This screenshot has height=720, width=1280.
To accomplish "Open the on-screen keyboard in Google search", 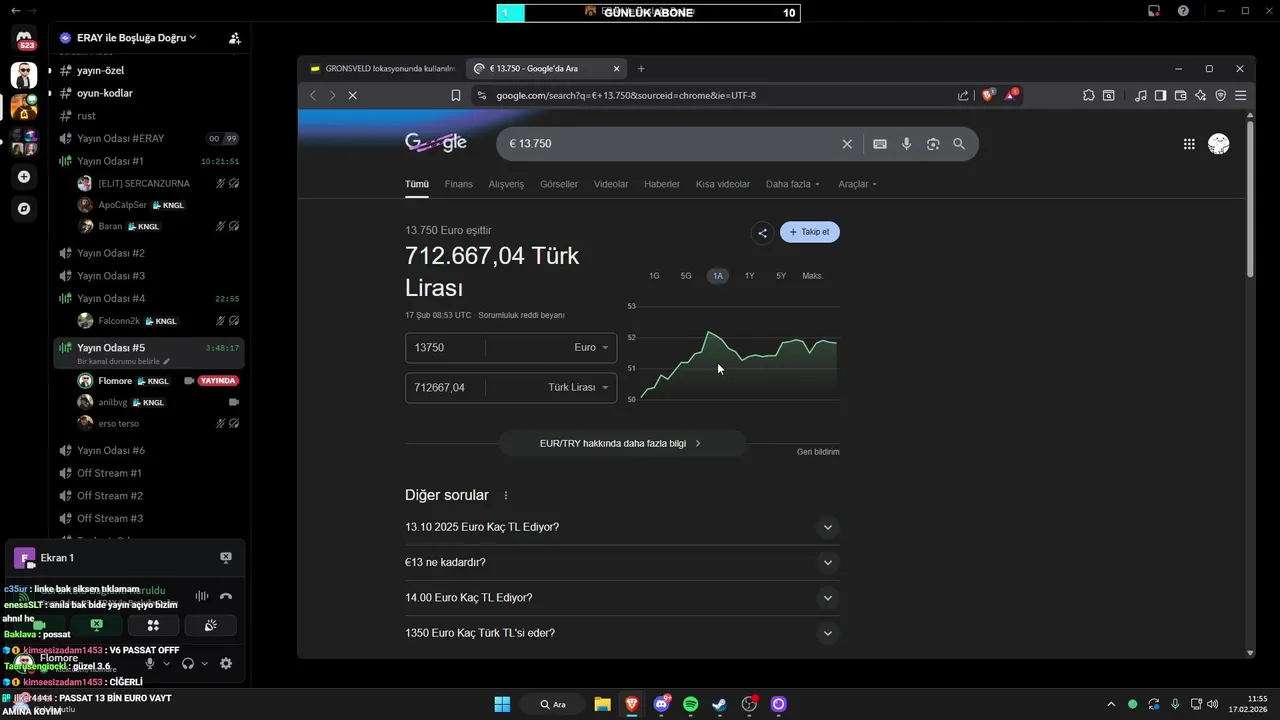I will point(880,144).
